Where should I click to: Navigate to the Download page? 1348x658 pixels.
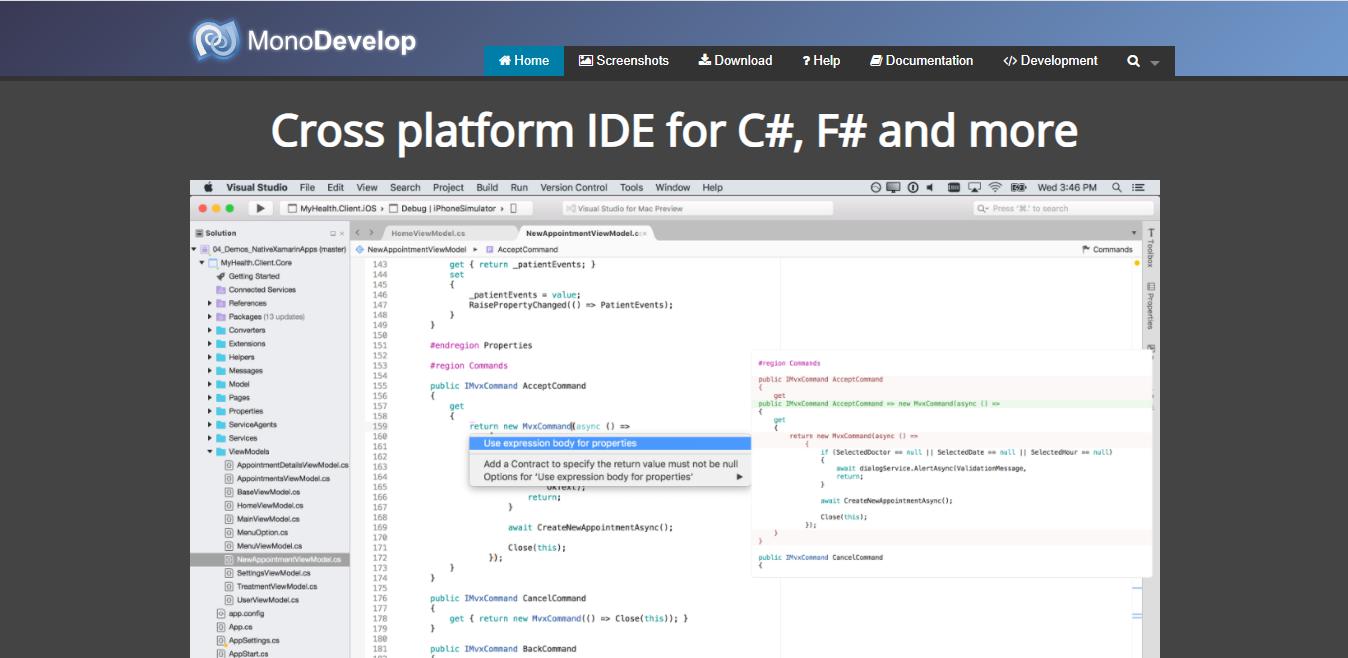coord(735,60)
